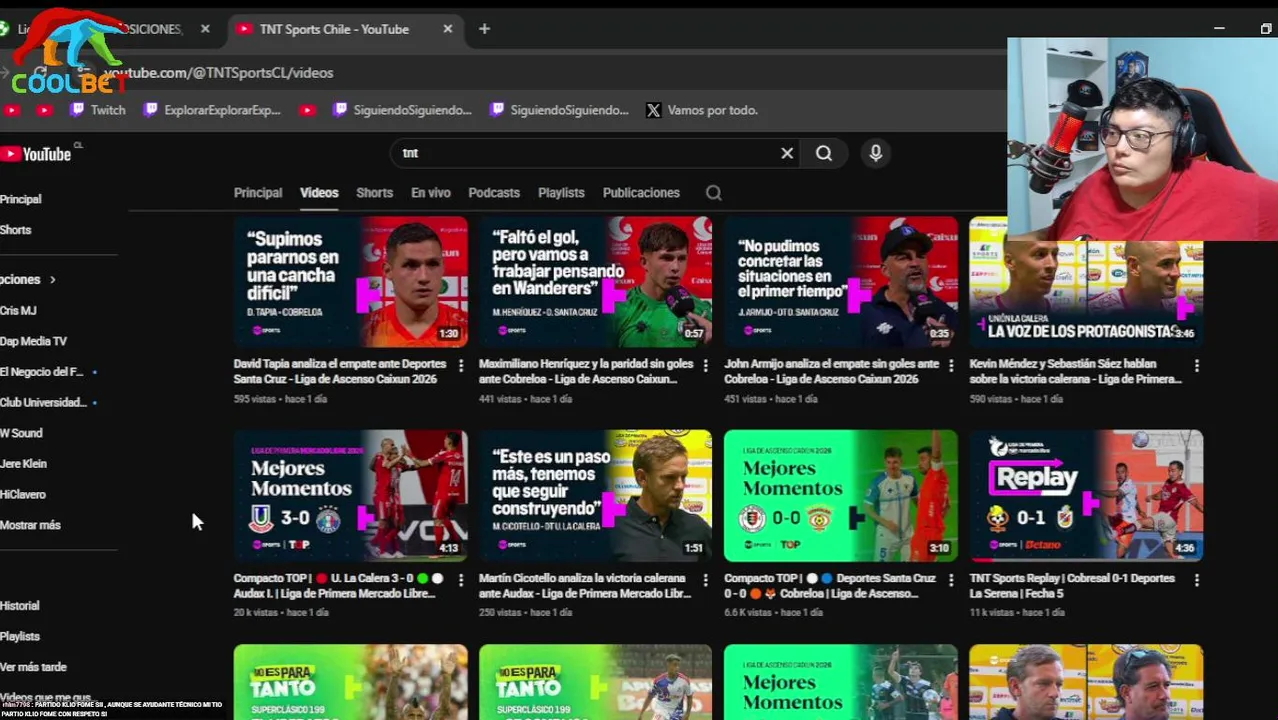1278x720 pixels.
Task: Open W Sound subscription
Action: [21, 433]
